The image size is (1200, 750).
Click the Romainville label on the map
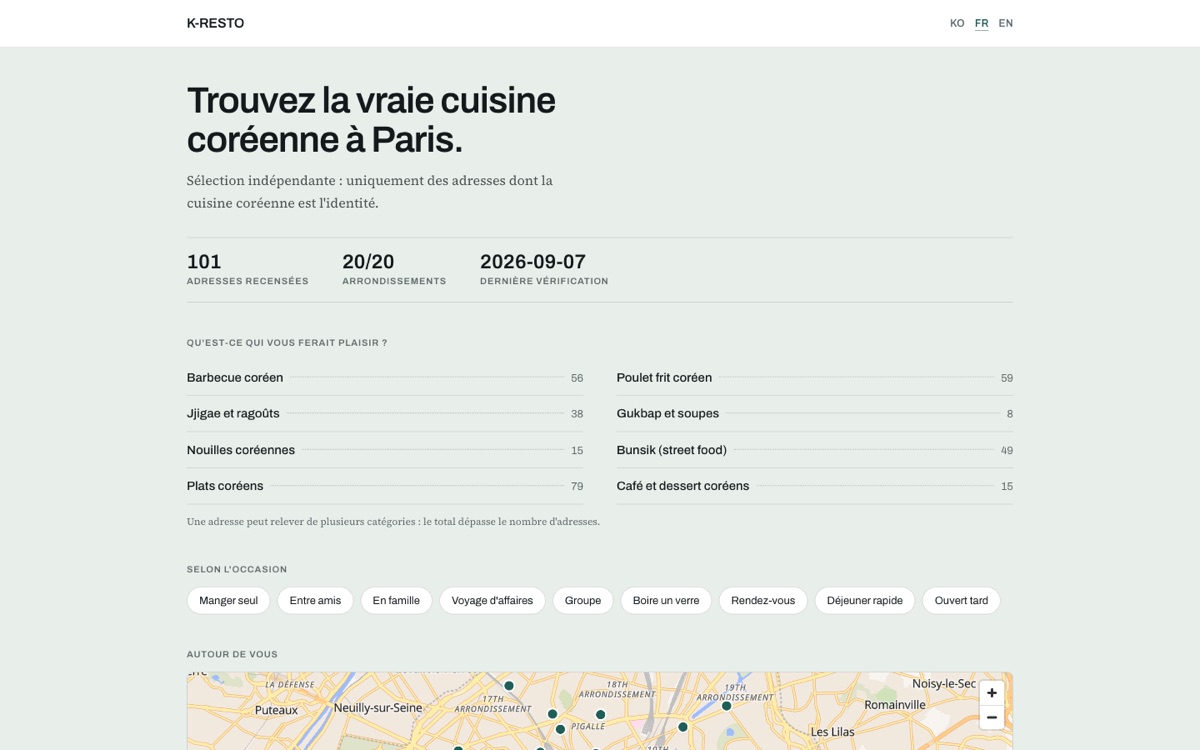[x=895, y=705]
